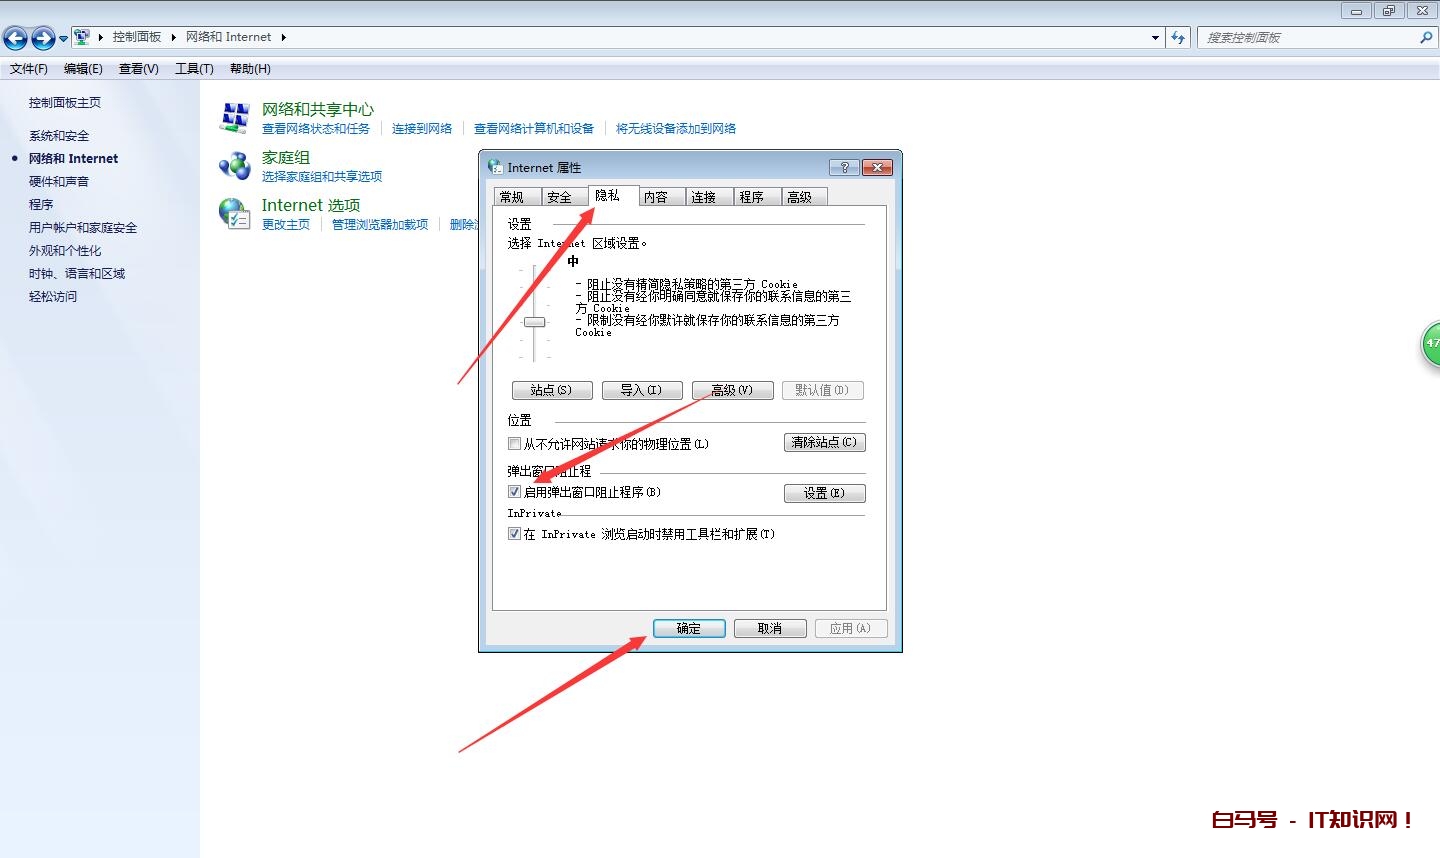Click 站点(S) button
The height and width of the screenshot is (858, 1440).
[552, 390]
